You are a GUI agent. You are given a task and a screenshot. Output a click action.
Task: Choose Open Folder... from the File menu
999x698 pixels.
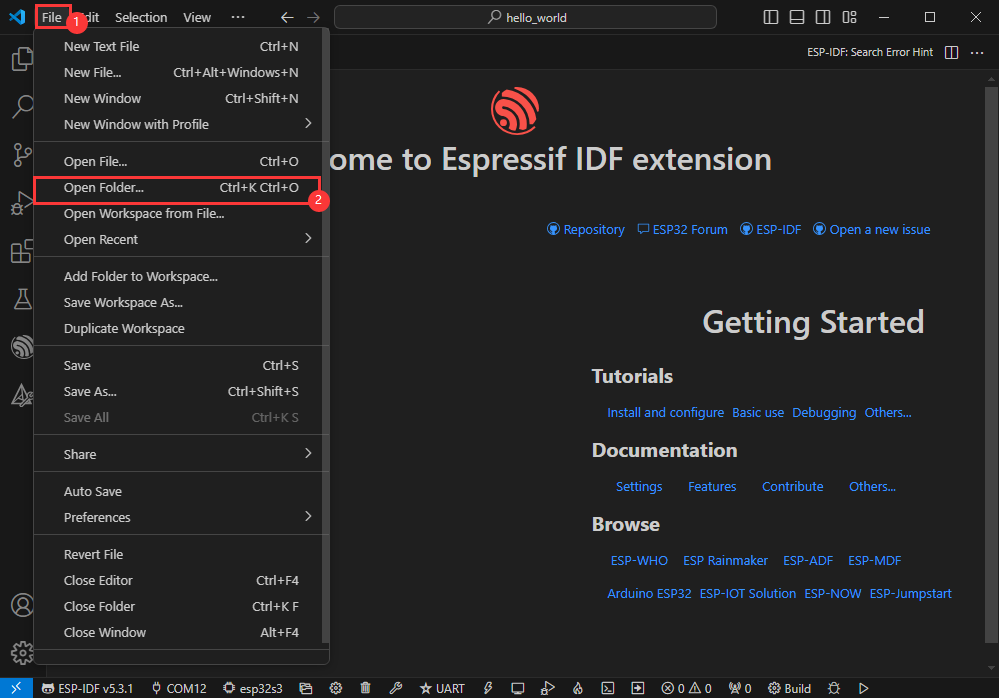coord(104,187)
